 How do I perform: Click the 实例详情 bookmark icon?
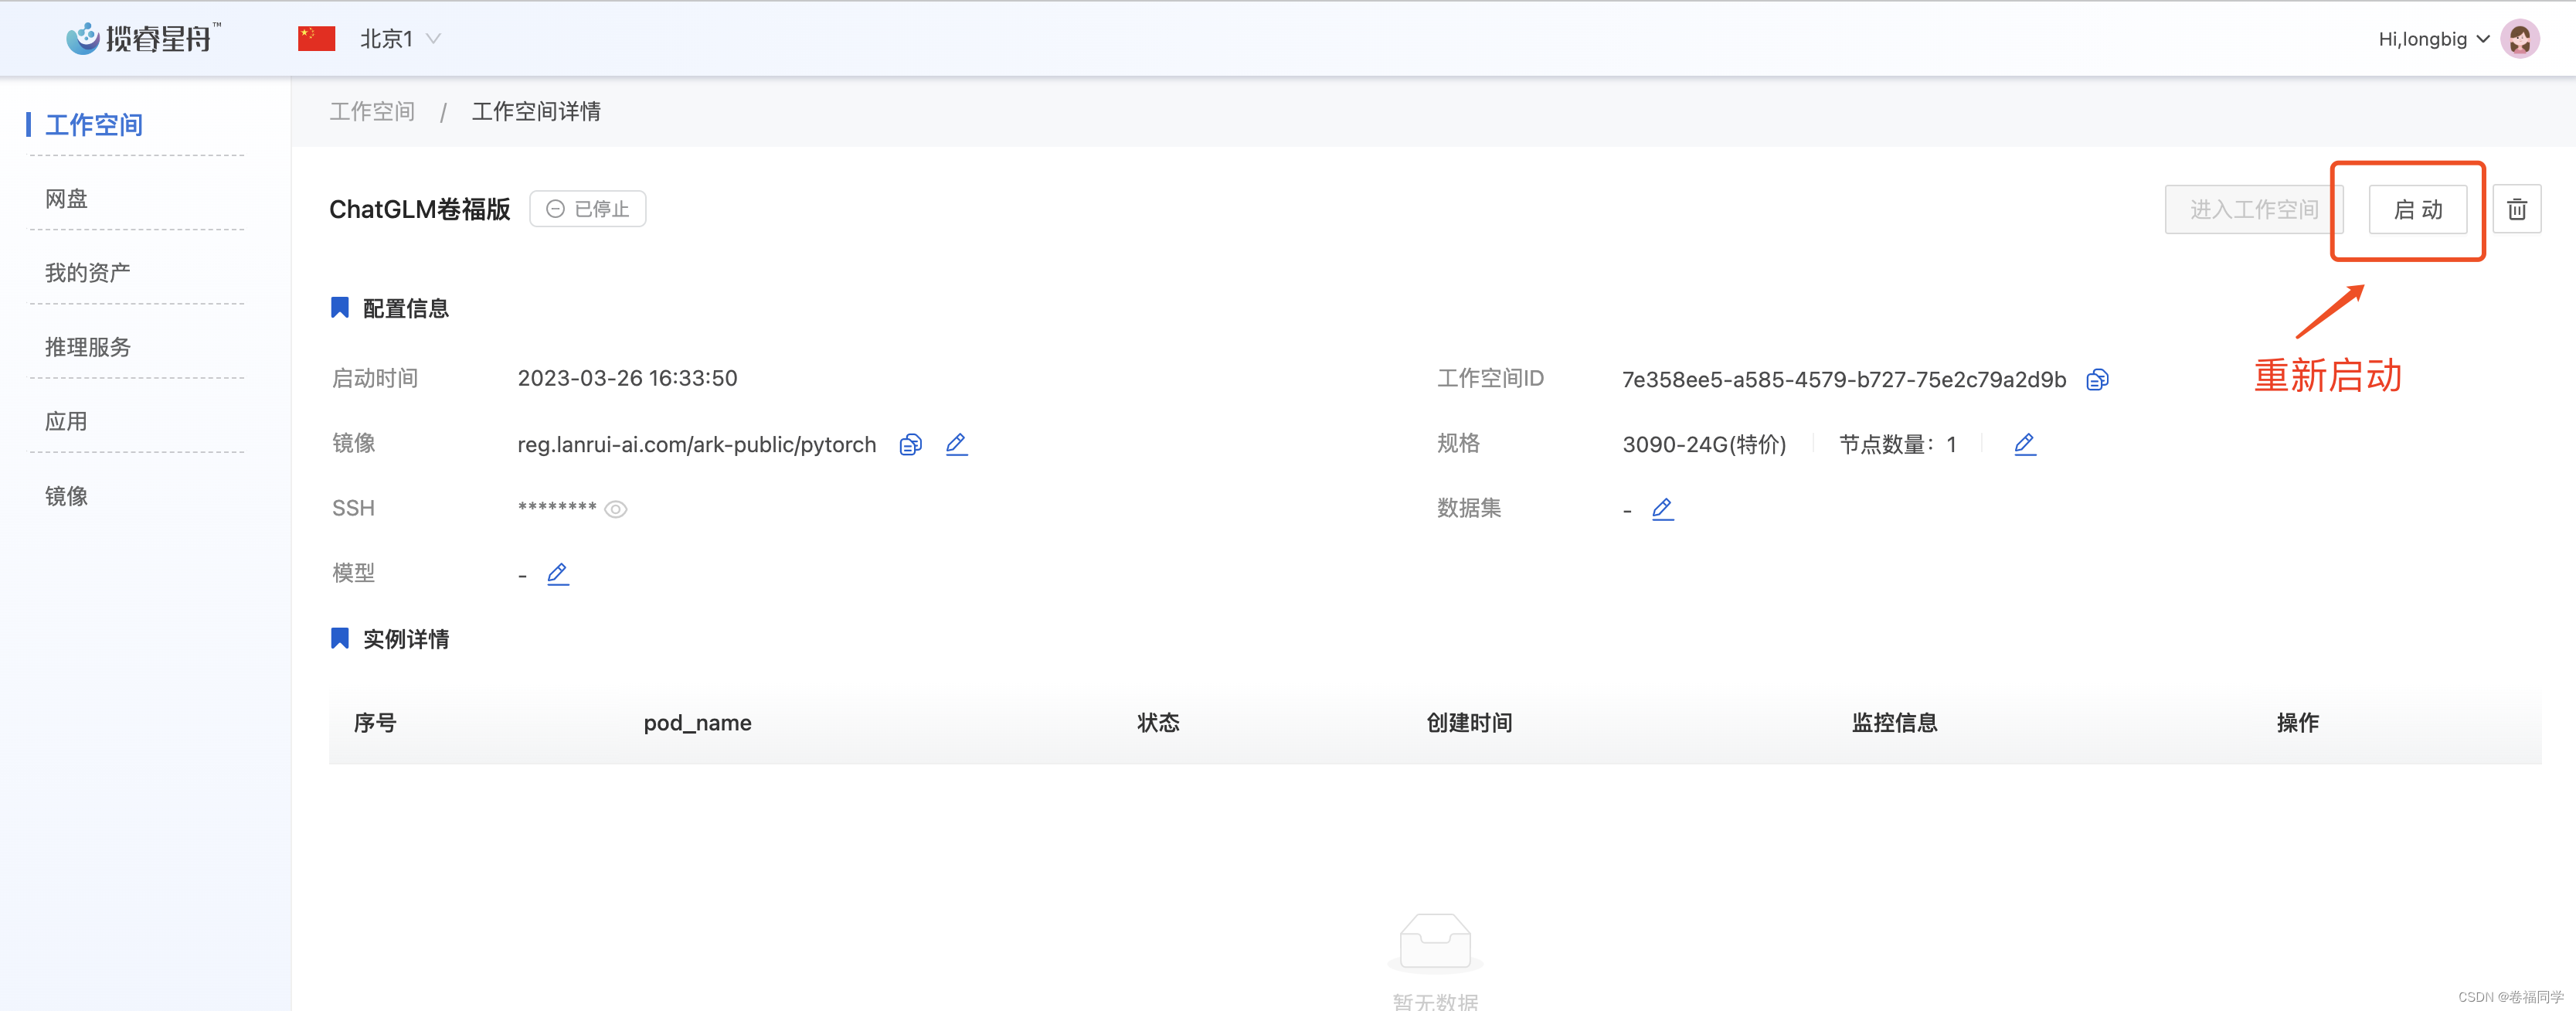[x=340, y=638]
